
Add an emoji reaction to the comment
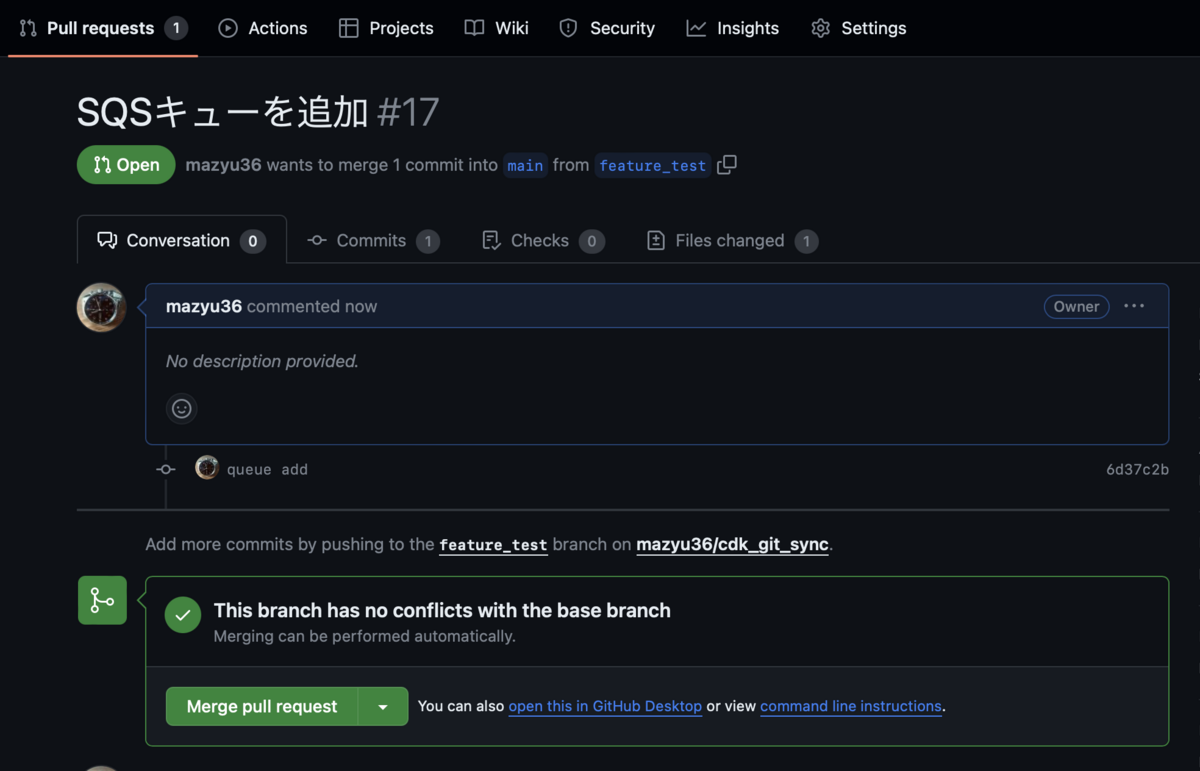click(181, 408)
